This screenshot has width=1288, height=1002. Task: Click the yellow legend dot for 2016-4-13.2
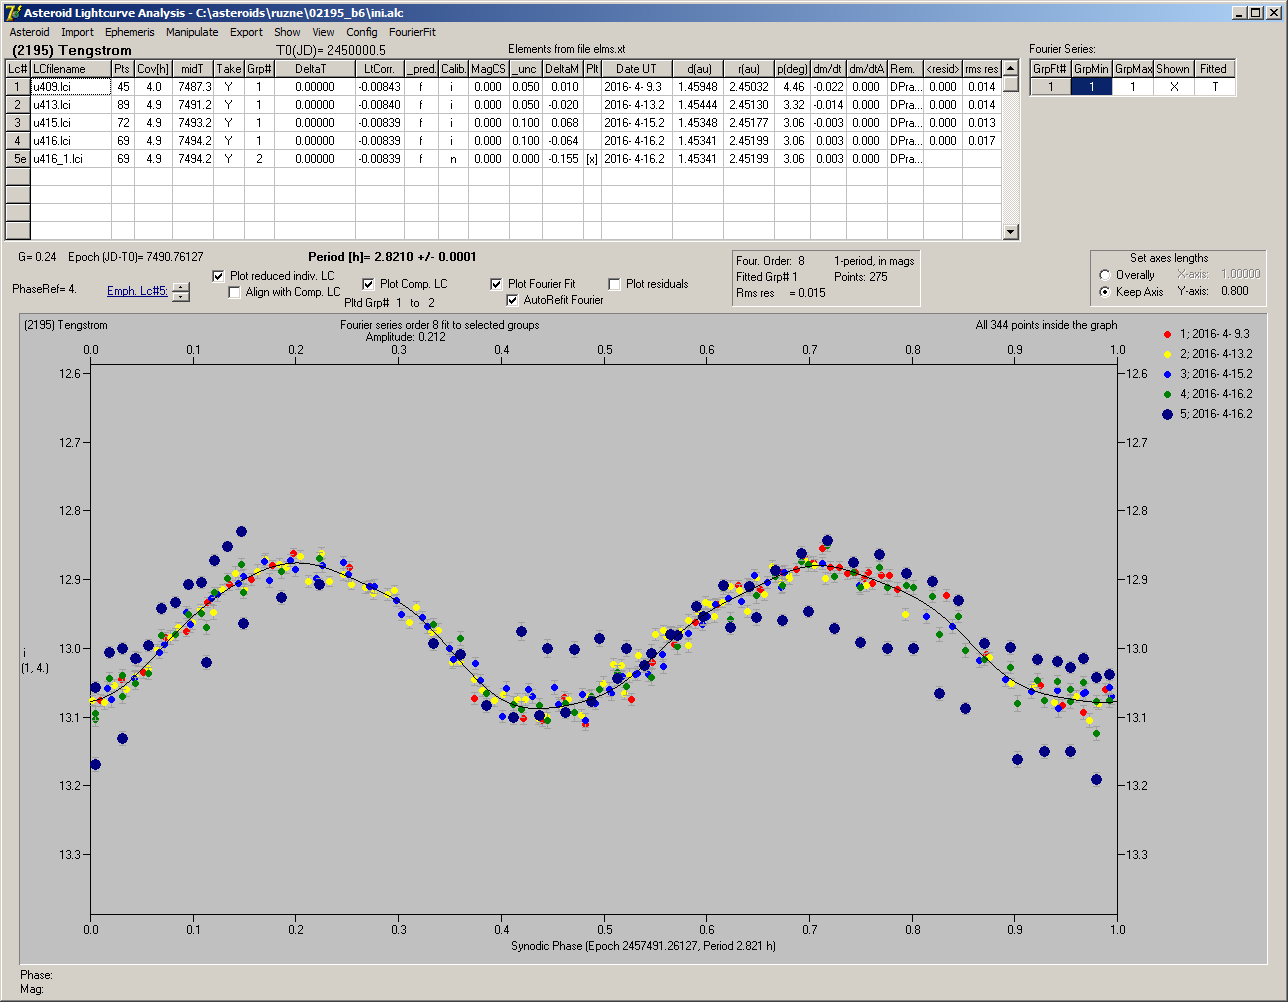pos(1167,354)
